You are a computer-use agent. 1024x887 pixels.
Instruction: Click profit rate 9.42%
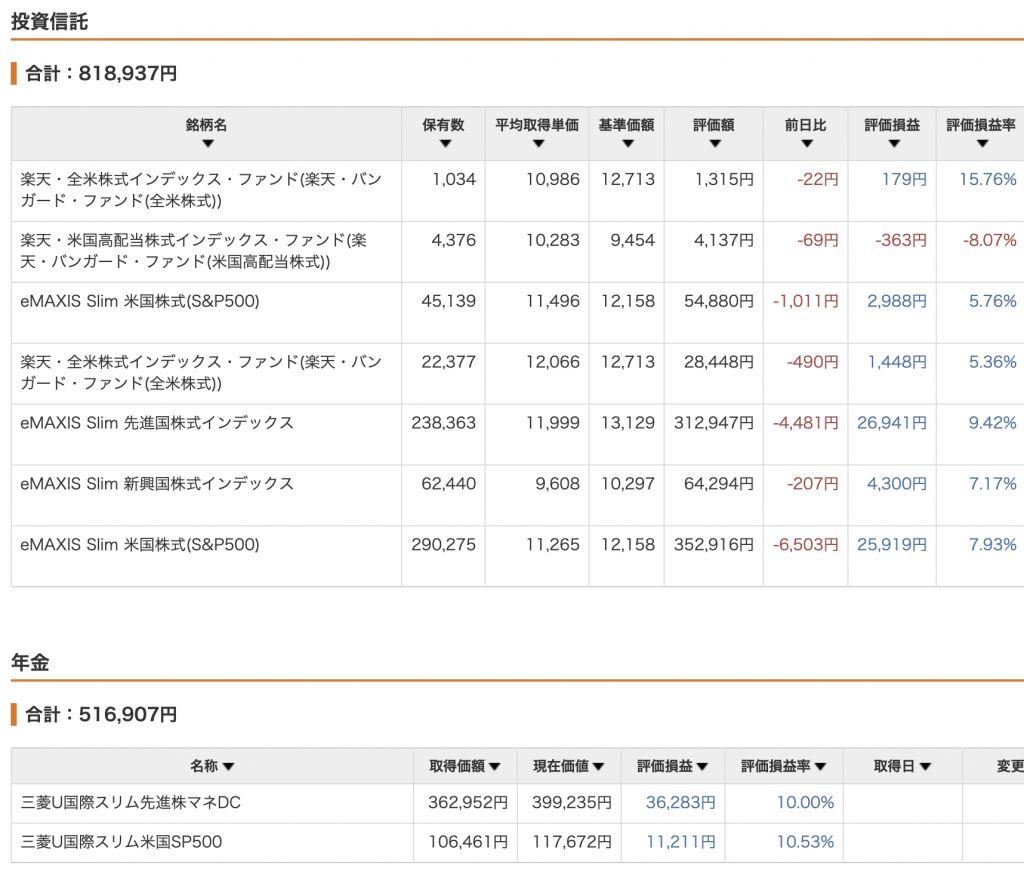[x=993, y=423]
